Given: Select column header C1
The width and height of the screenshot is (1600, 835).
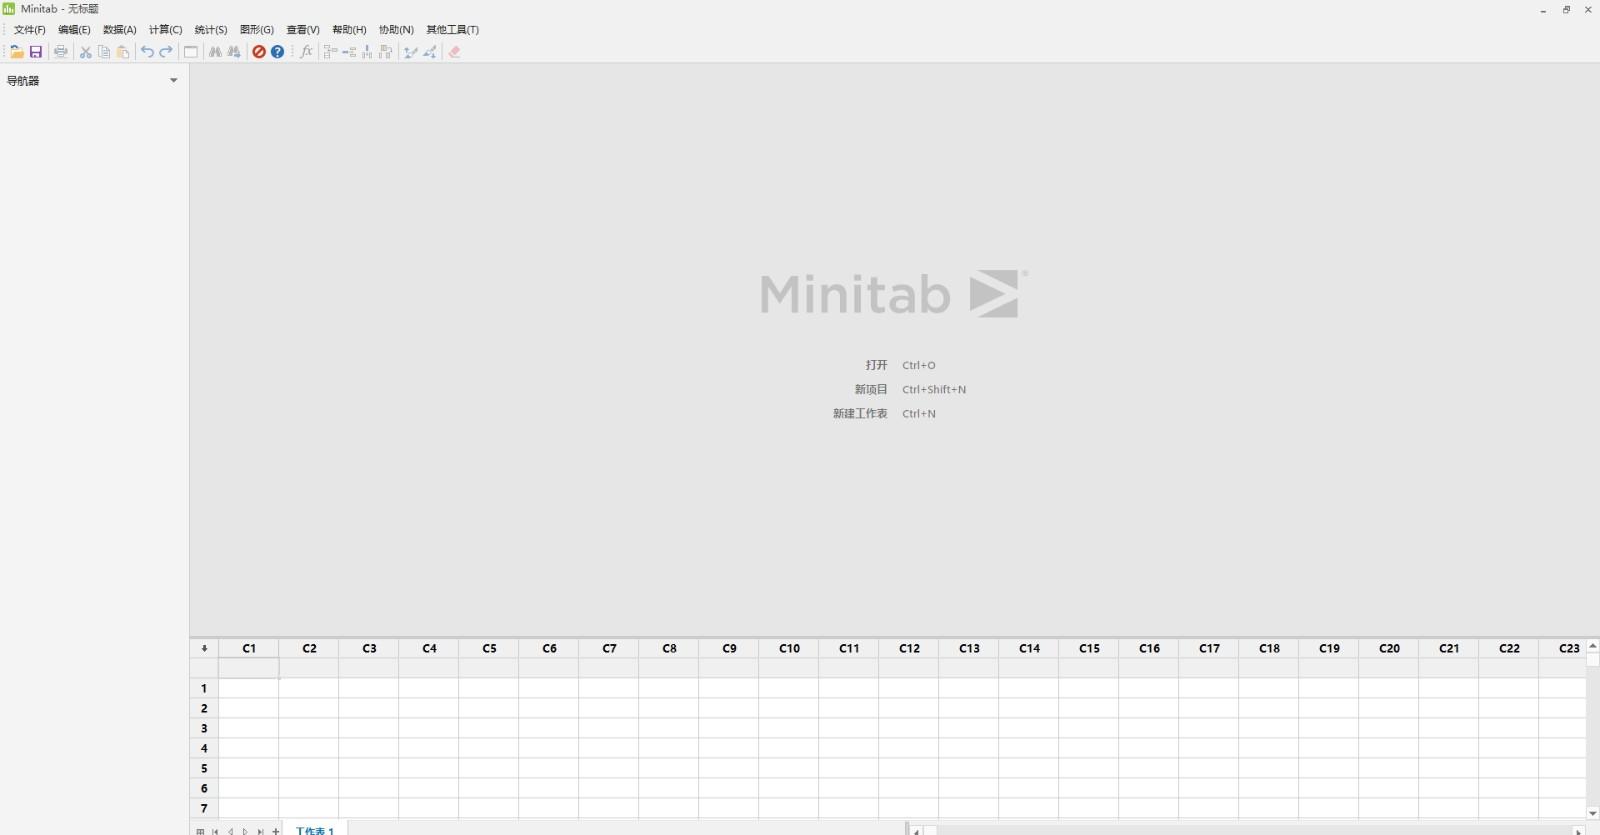Looking at the screenshot, I should tap(249, 648).
